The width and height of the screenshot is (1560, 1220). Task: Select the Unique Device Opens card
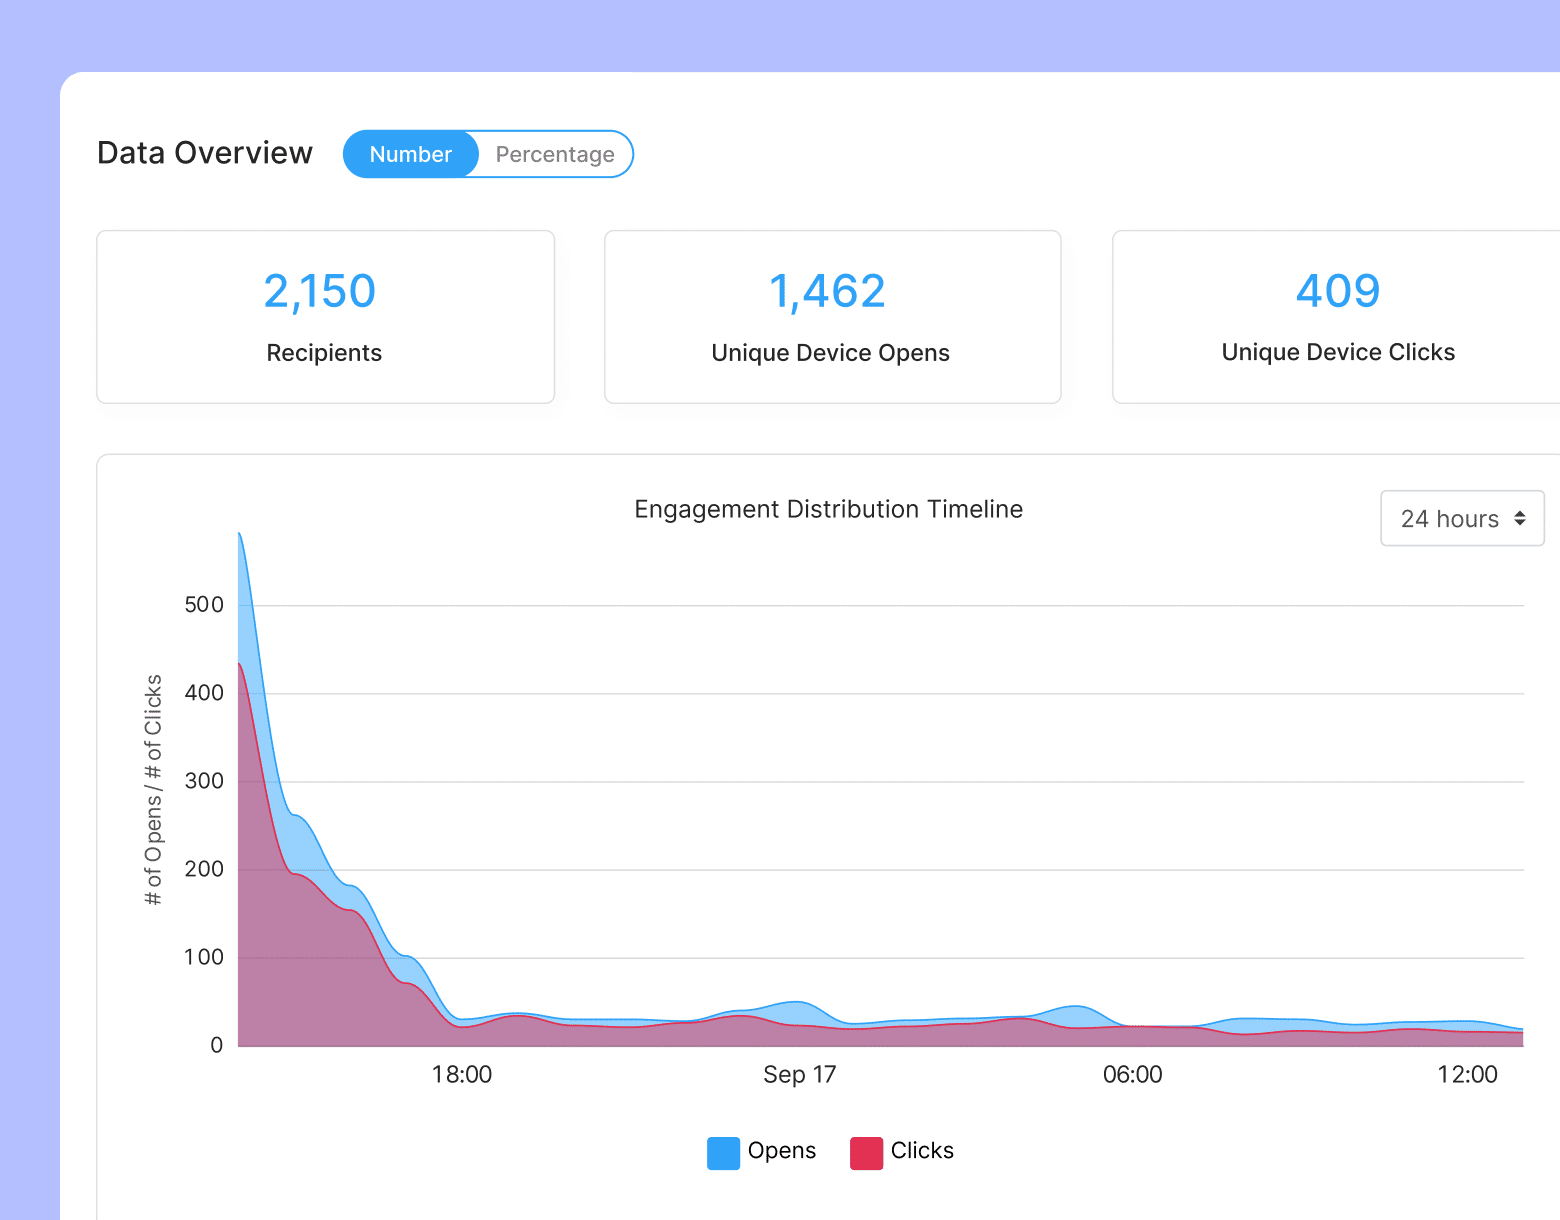coord(831,317)
